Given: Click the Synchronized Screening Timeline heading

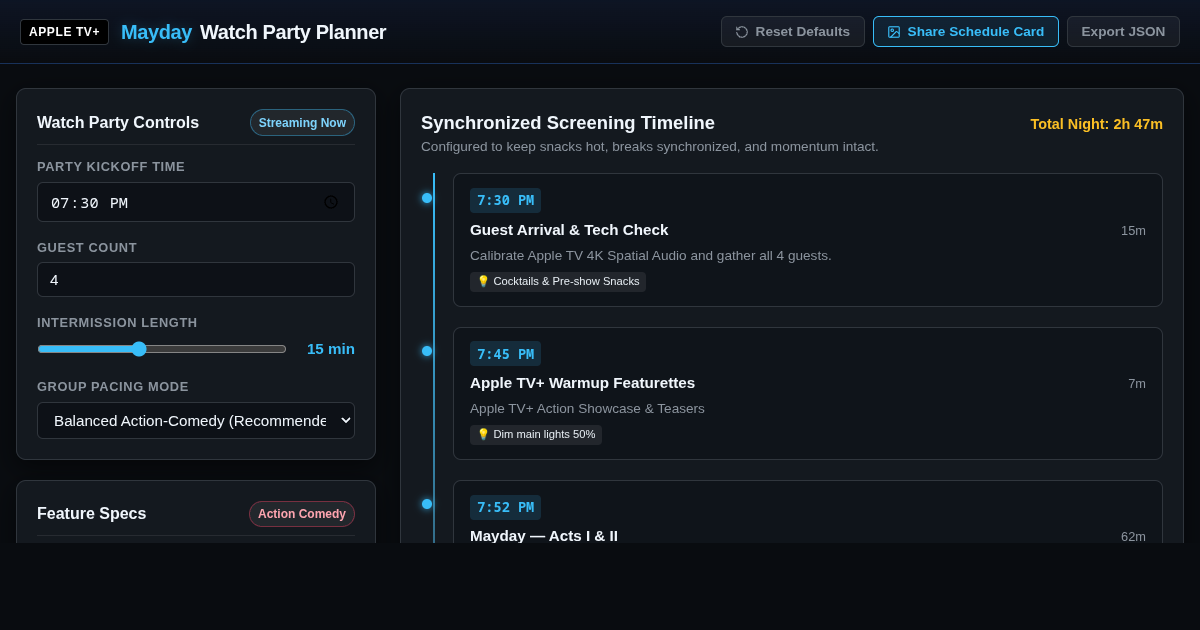Looking at the screenshot, I should point(568,123).
